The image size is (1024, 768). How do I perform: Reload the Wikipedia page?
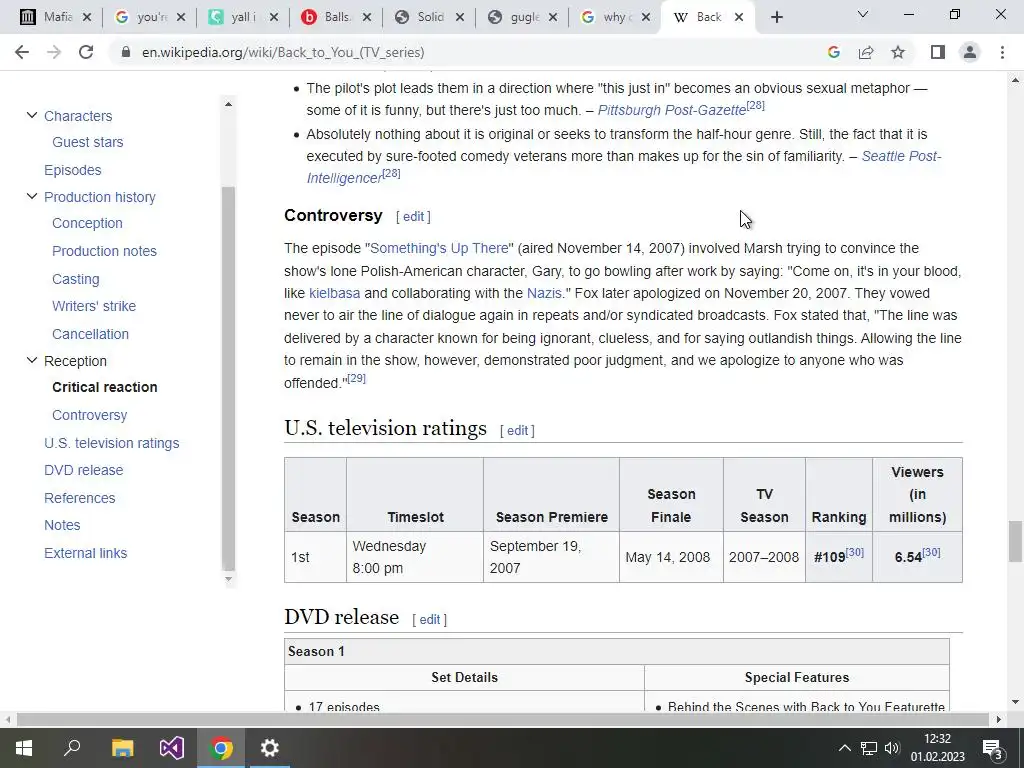click(x=86, y=52)
